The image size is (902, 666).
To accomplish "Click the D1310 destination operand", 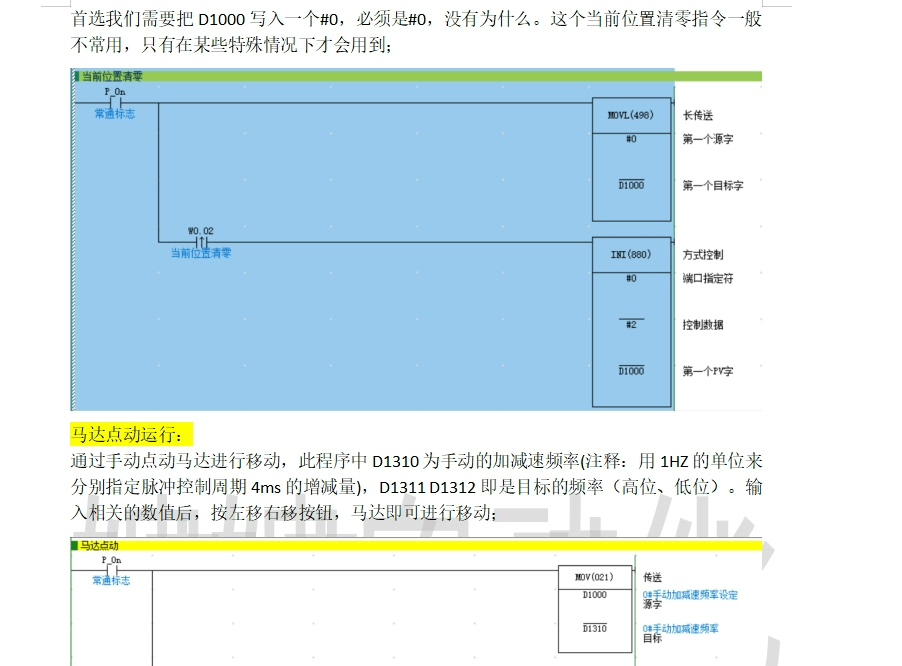I will click(594, 629).
